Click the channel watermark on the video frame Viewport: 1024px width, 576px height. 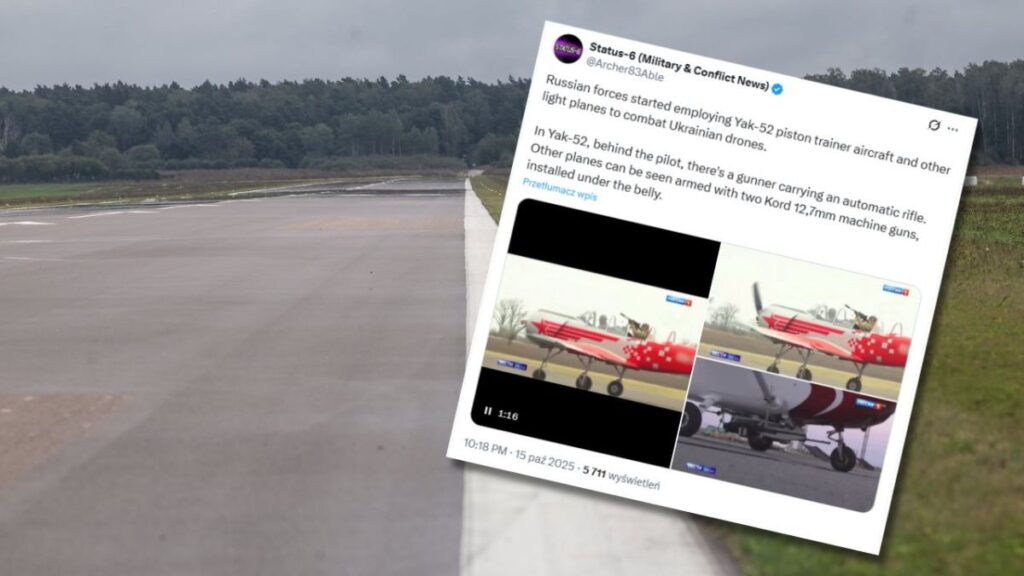[679, 300]
